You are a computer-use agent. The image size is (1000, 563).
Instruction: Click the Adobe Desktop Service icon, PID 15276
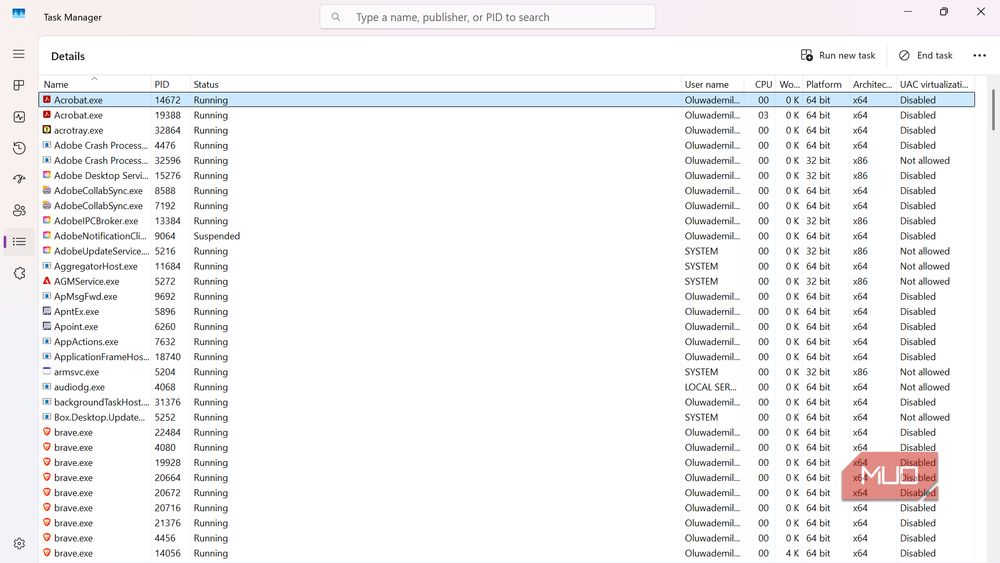(47, 175)
